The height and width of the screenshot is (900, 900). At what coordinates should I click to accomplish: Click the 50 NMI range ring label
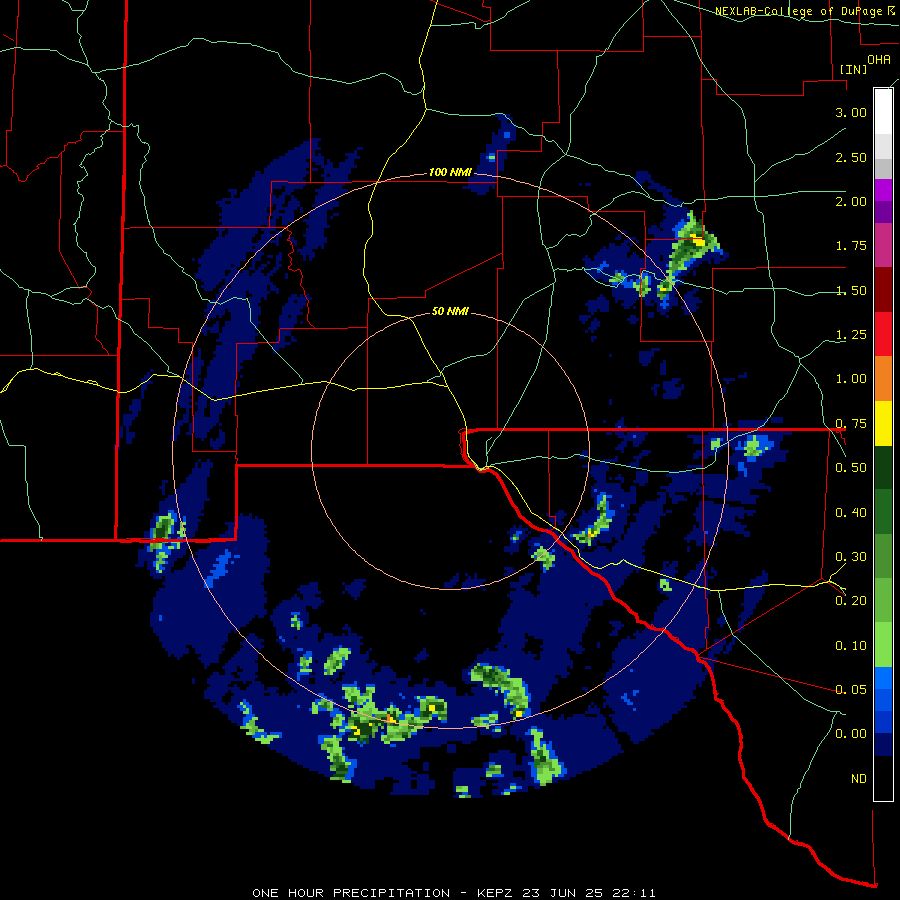click(450, 312)
